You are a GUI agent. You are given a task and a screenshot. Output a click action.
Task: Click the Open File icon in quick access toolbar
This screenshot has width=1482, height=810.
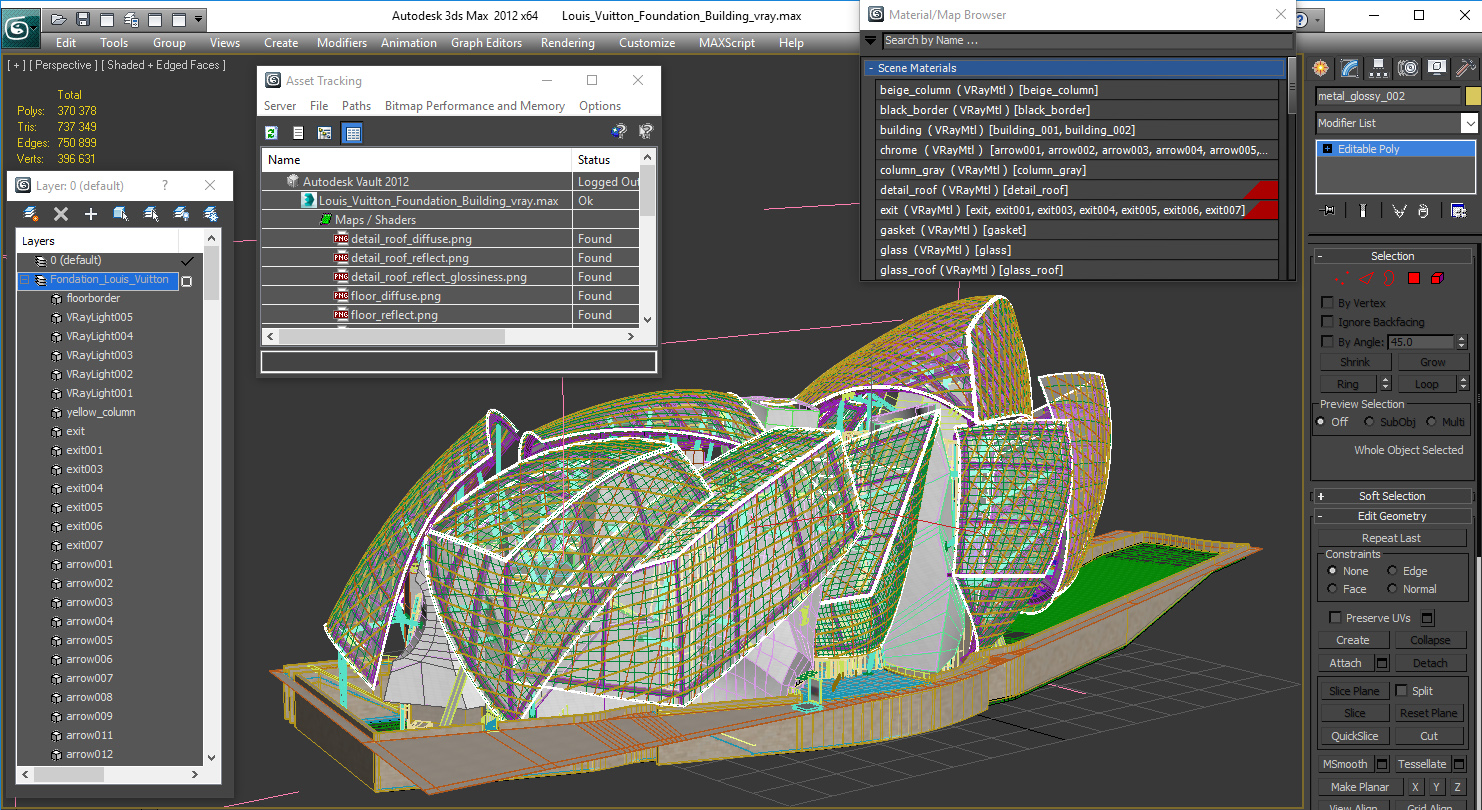tap(59, 19)
